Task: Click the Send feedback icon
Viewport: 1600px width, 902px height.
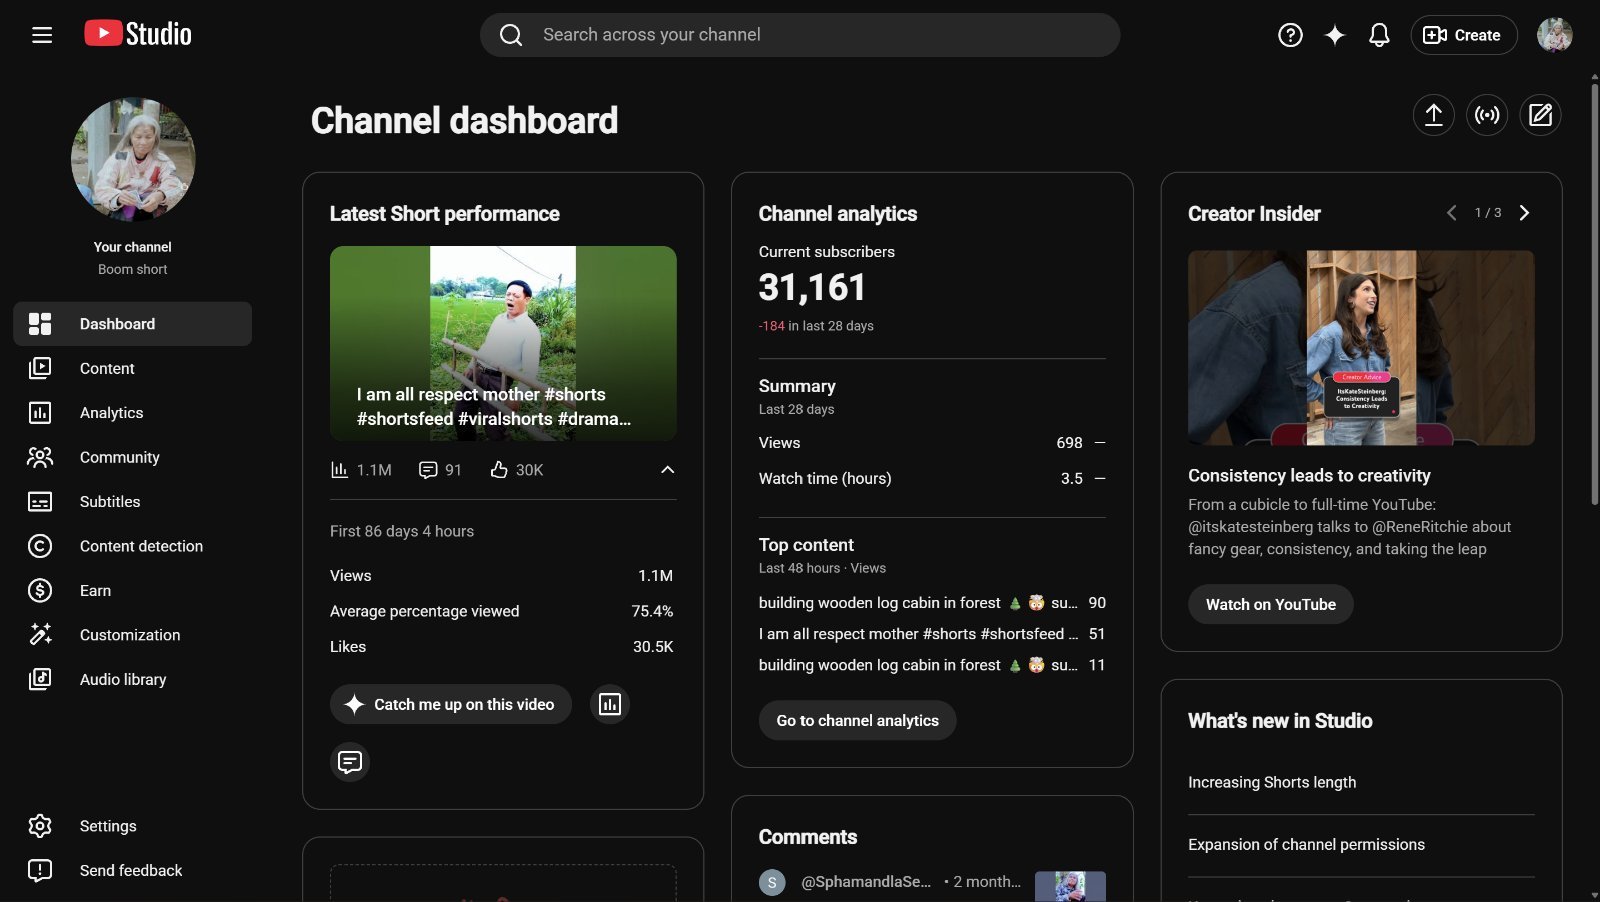Action: tap(40, 870)
